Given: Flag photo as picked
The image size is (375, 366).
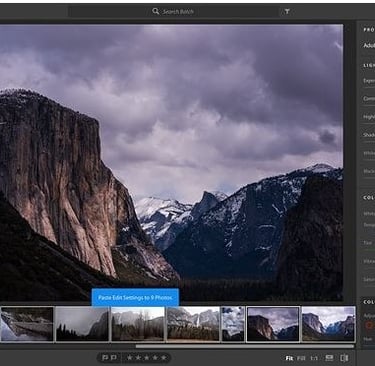Looking at the screenshot, I should (105, 358).
